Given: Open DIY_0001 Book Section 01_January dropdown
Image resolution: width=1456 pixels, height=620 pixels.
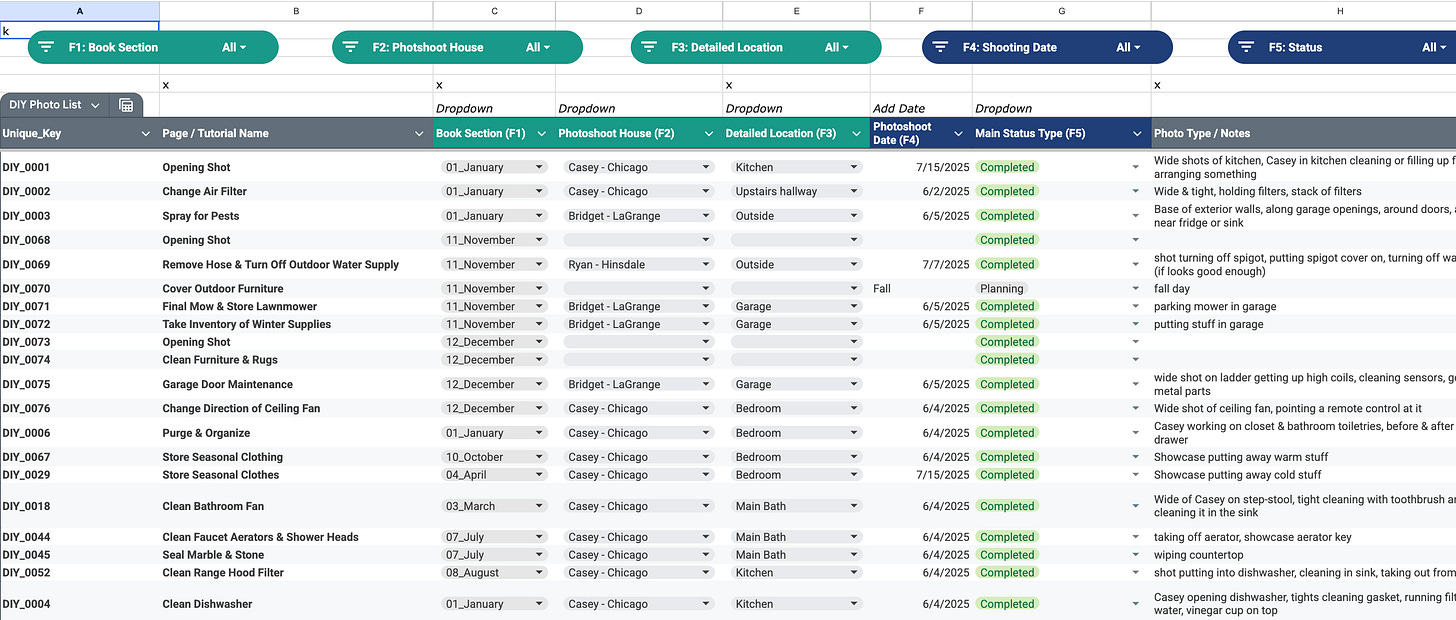Looking at the screenshot, I should pyautogui.click(x=494, y=167).
